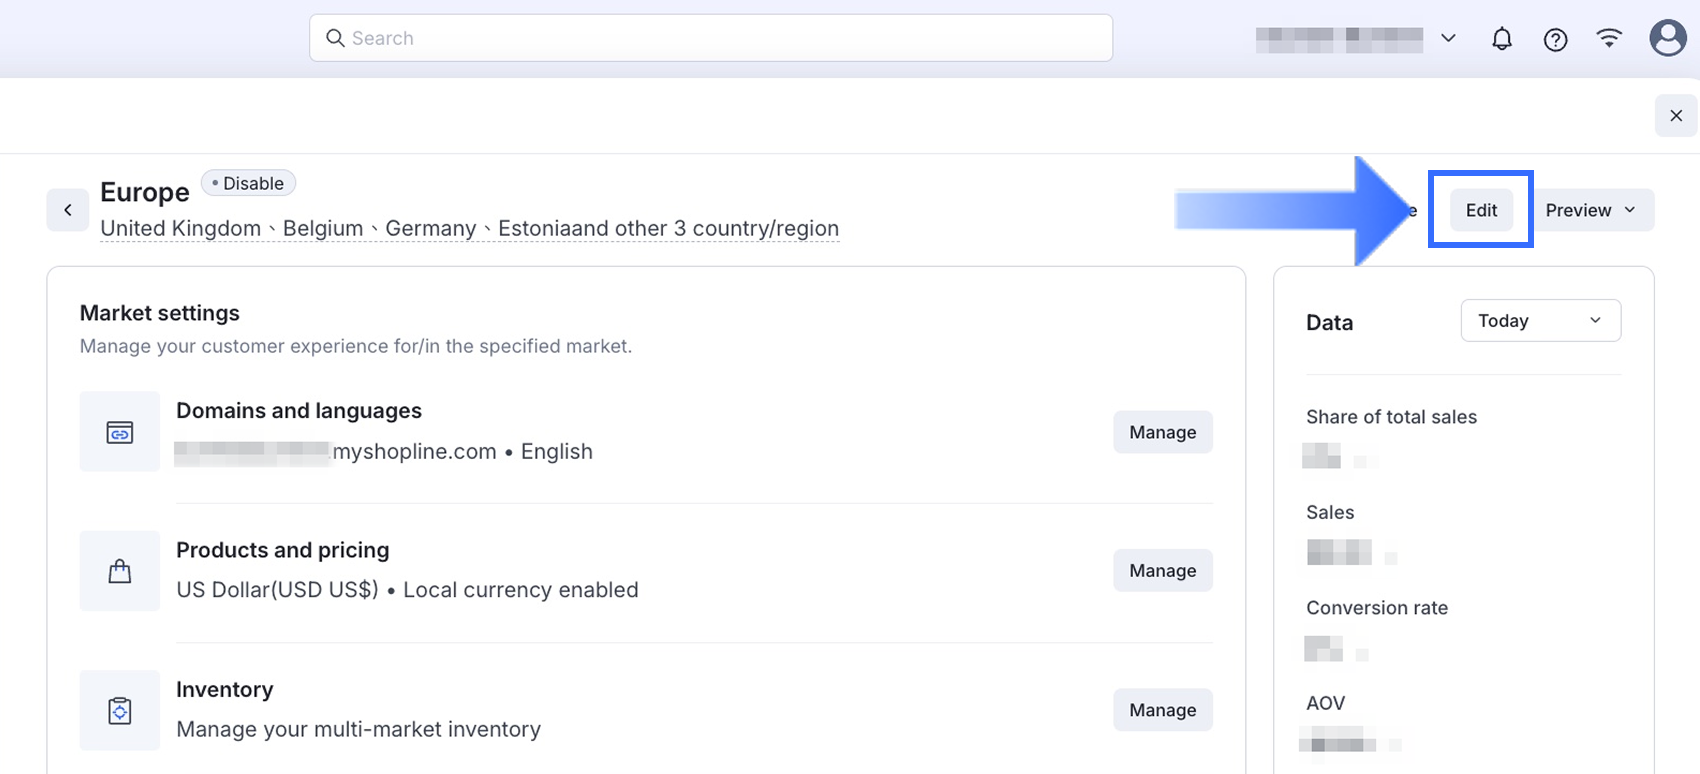
Task: Click the Inventory clipboard icon
Action: click(120, 710)
